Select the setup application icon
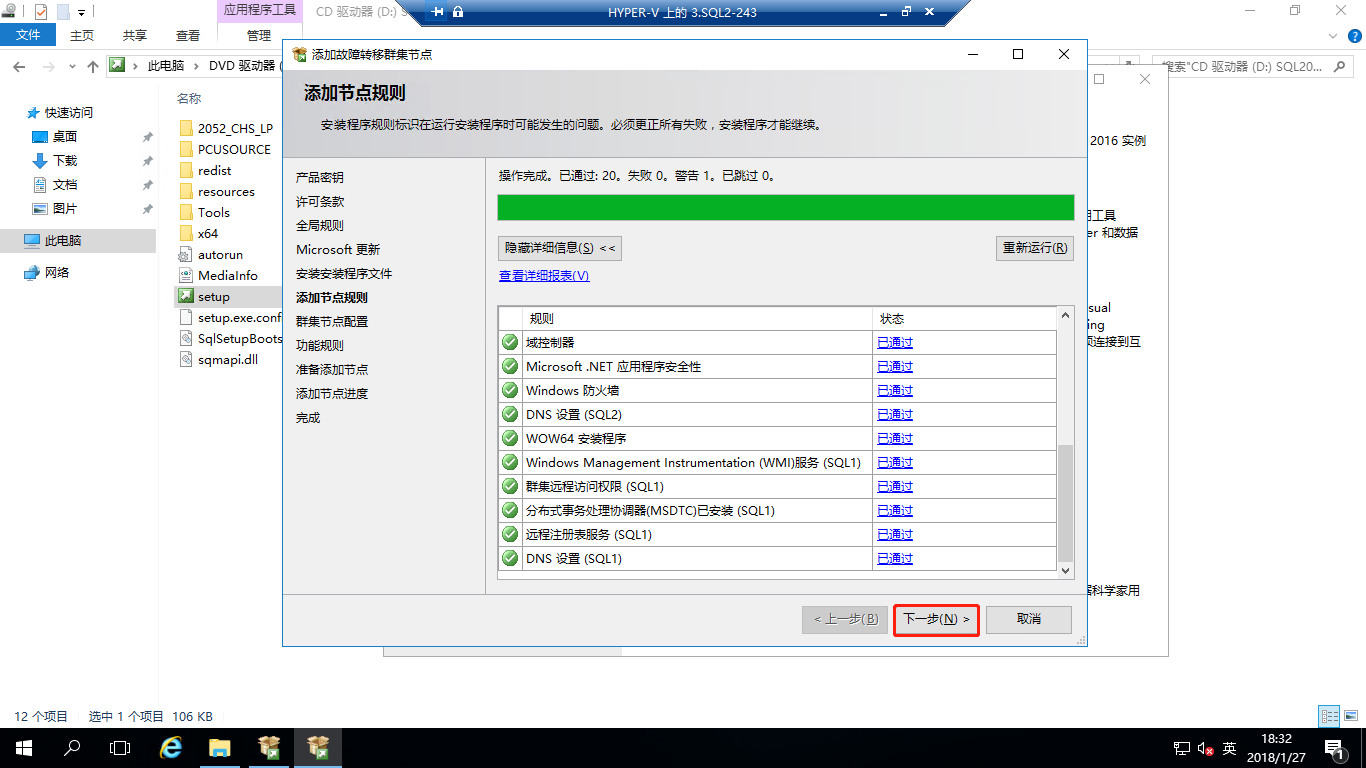The width and height of the screenshot is (1366, 768). (186, 296)
